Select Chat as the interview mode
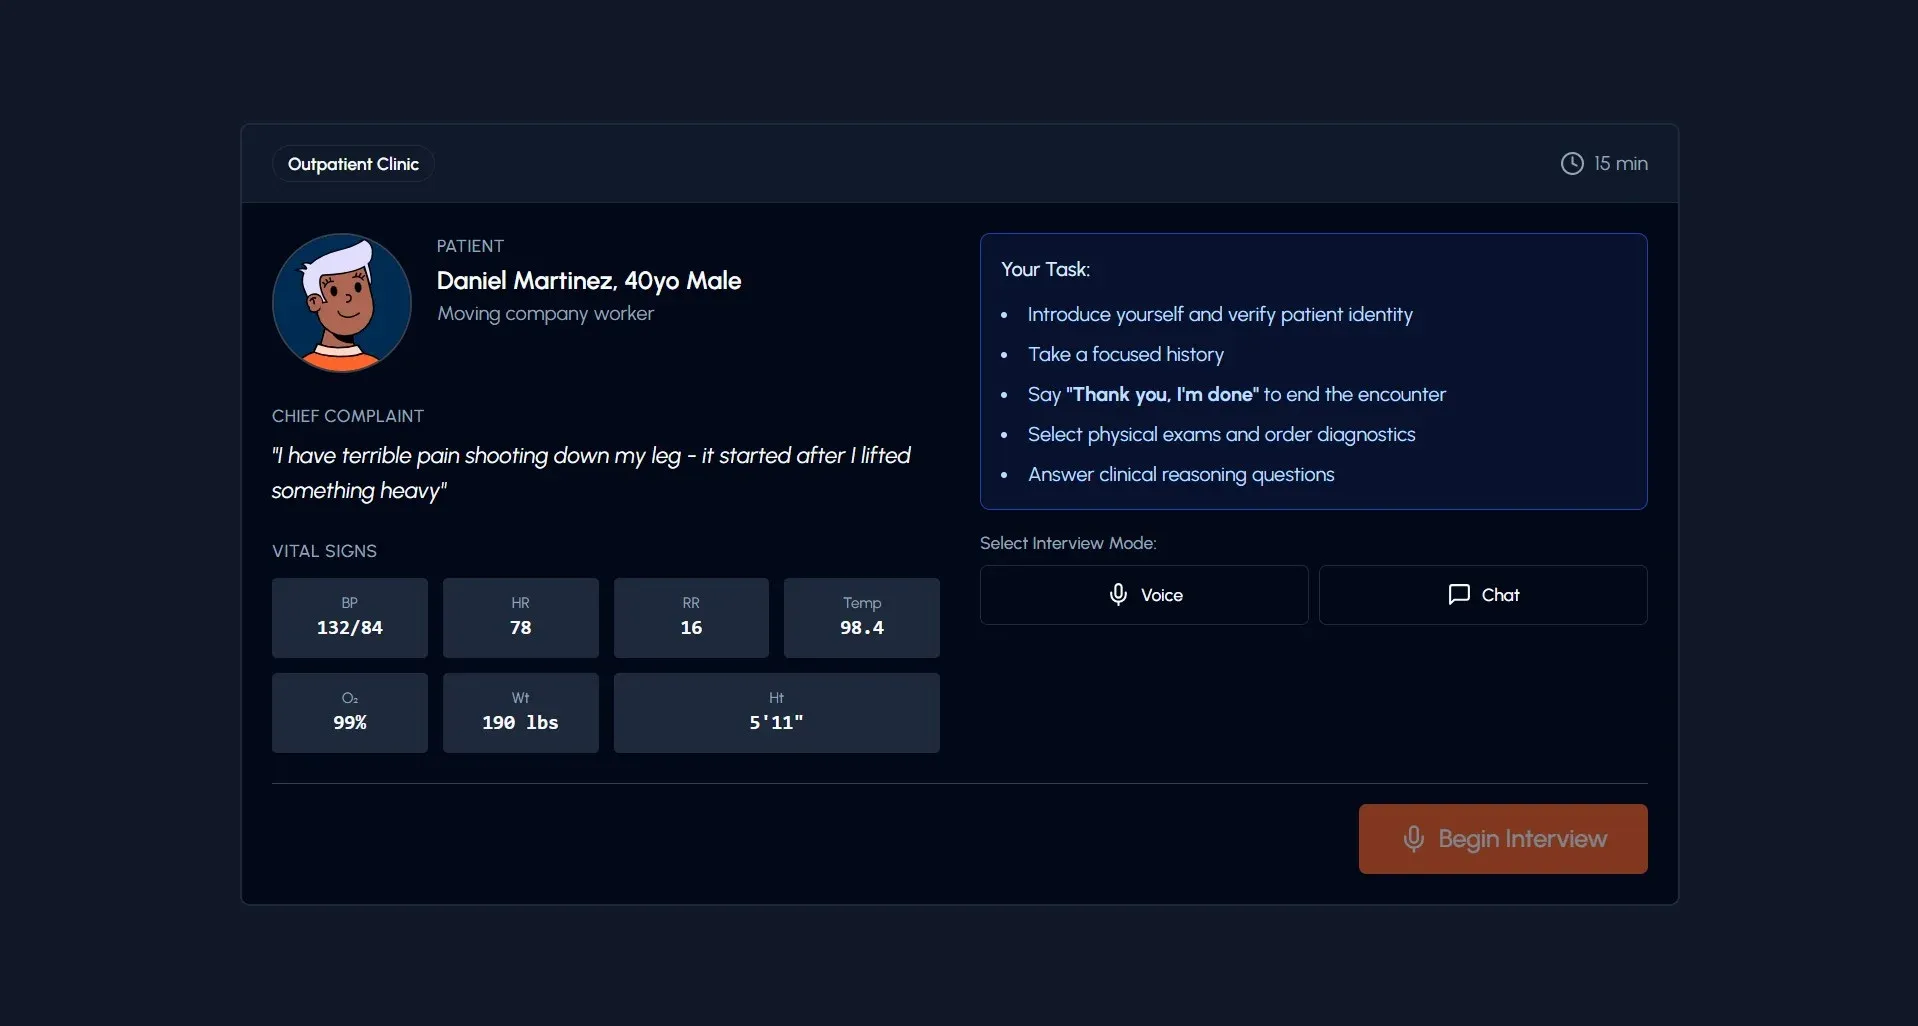 (1483, 594)
